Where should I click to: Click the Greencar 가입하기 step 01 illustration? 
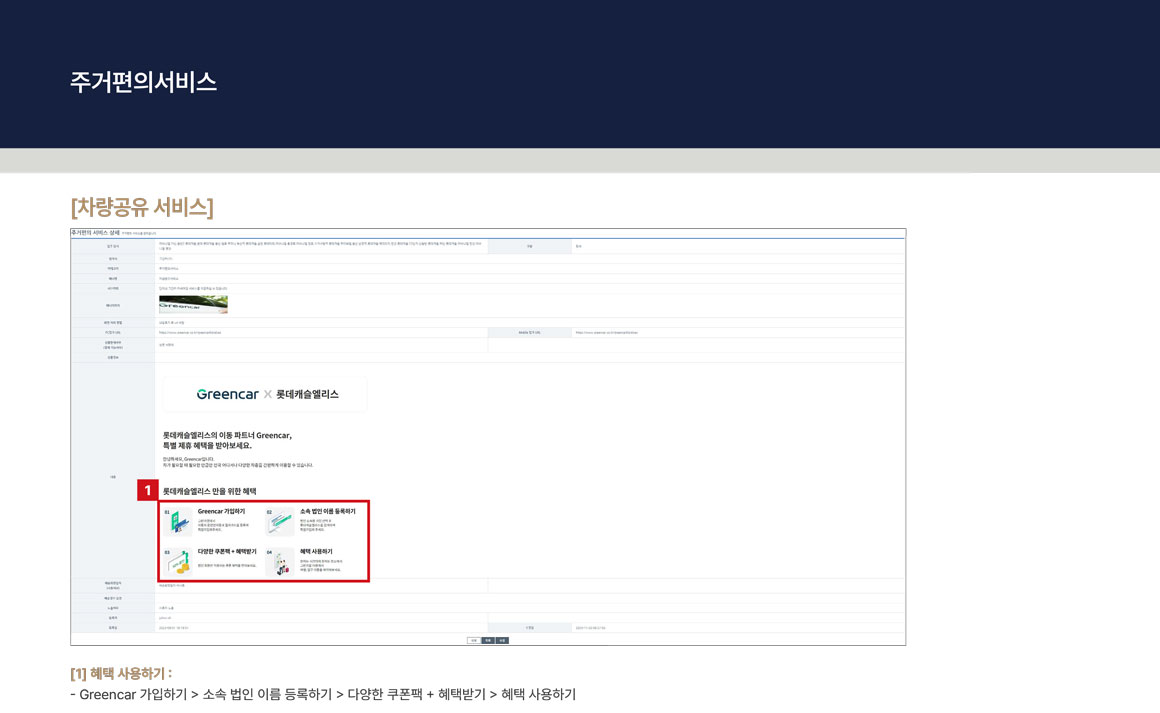[179, 522]
